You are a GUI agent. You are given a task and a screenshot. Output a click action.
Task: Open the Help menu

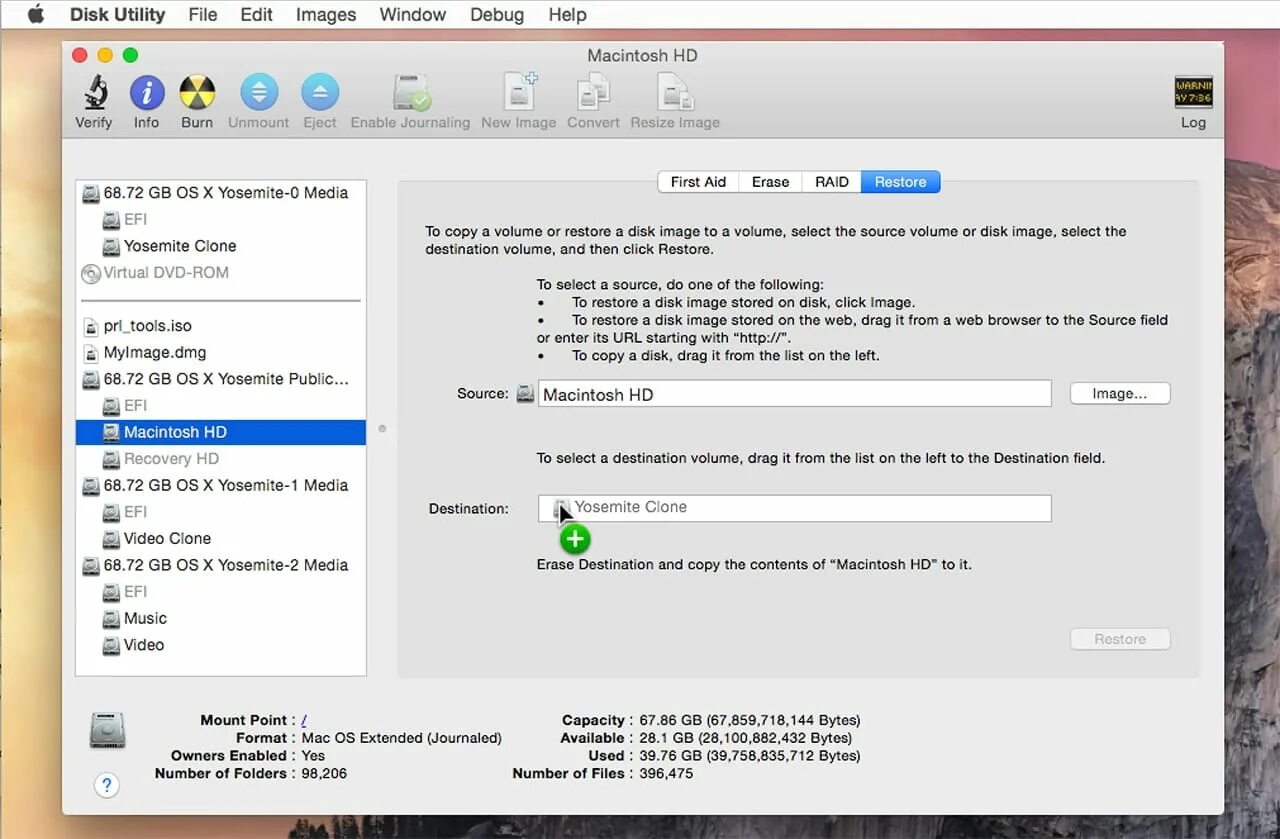click(x=568, y=14)
